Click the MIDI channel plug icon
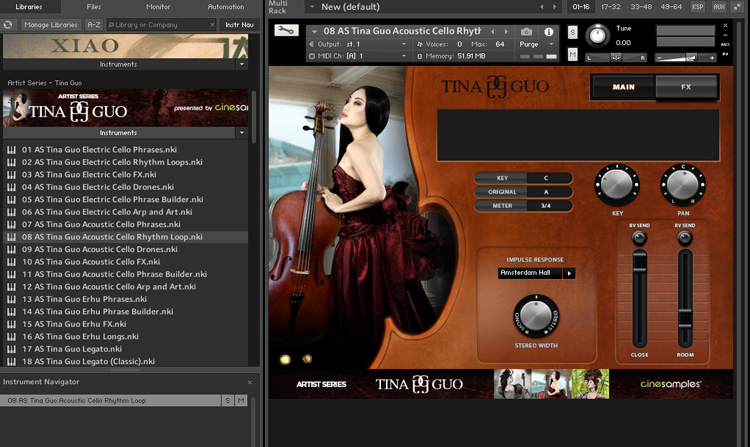Viewport: 750px width, 447px height. (x=312, y=56)
